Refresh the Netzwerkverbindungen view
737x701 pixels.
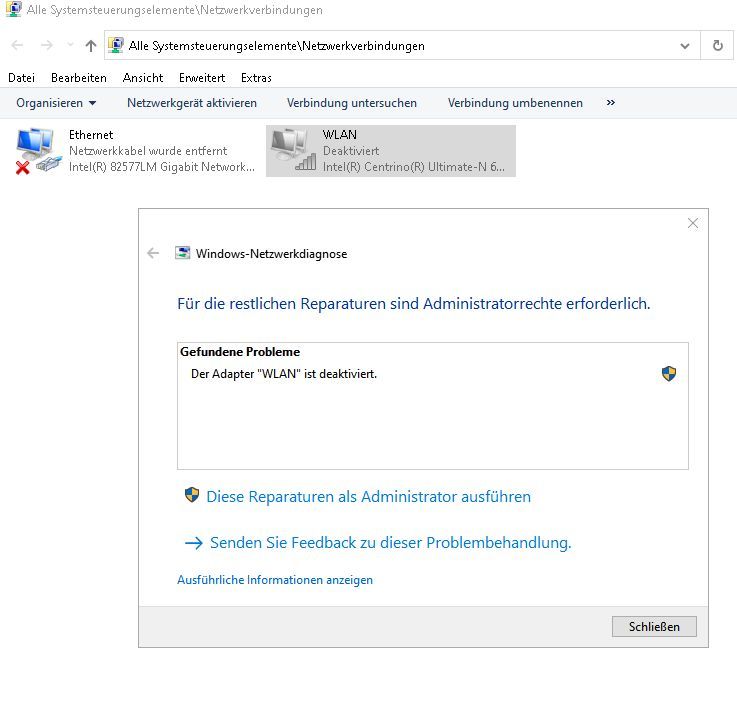717,46
